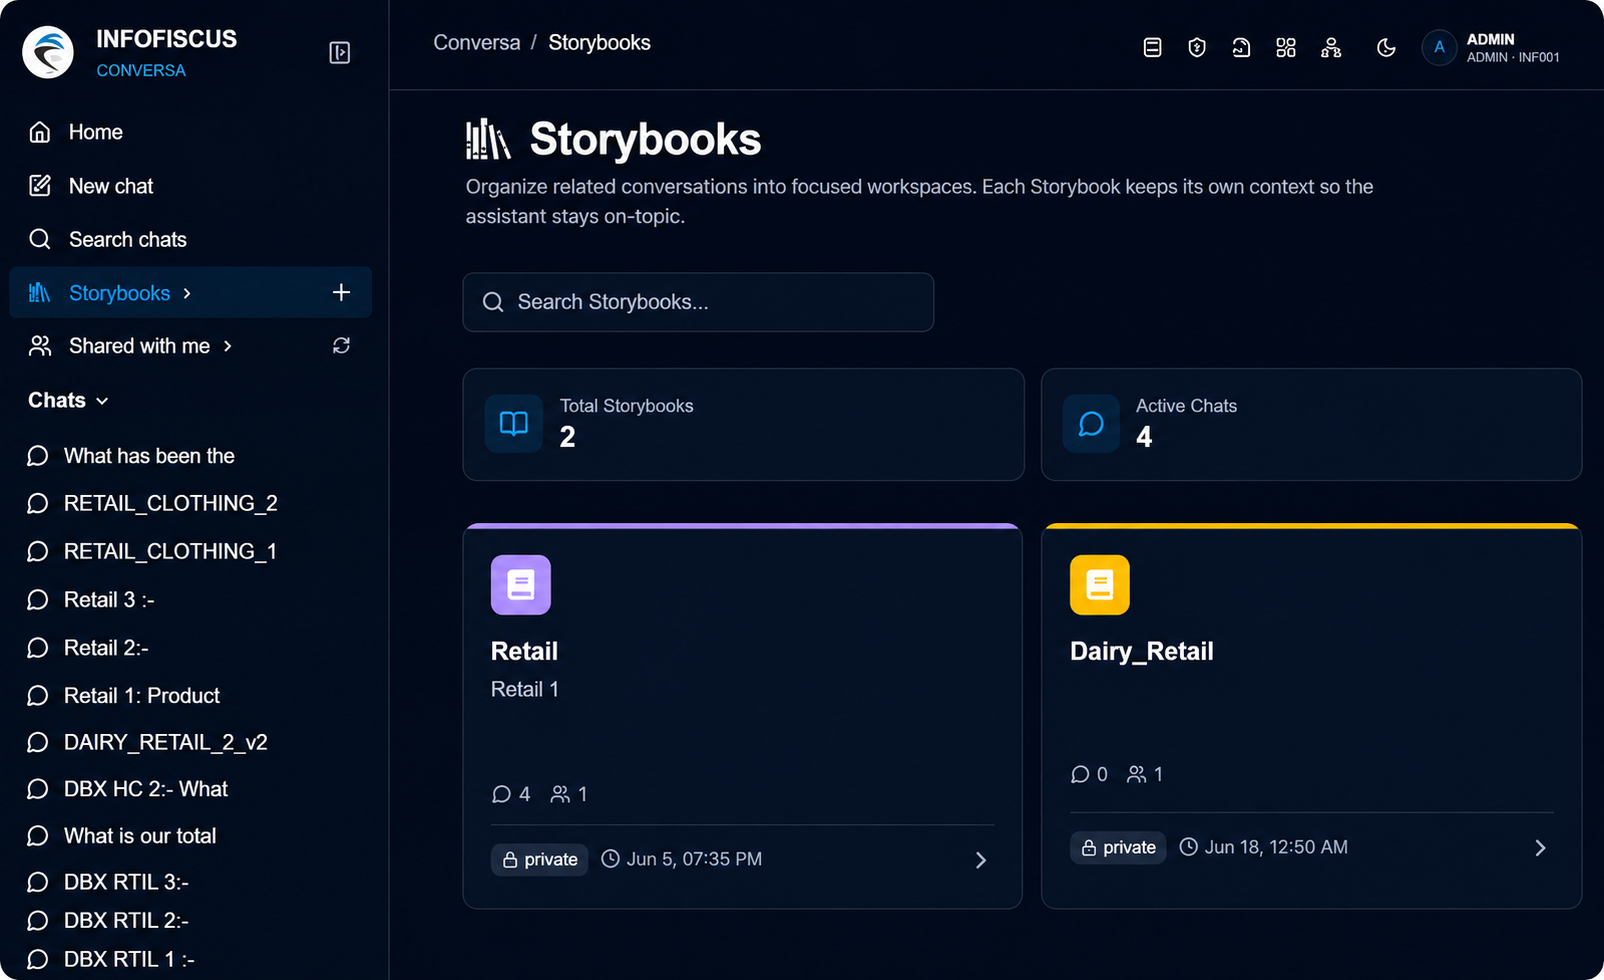
Task: Open the apps grid icon
Action: [1286, 47]
